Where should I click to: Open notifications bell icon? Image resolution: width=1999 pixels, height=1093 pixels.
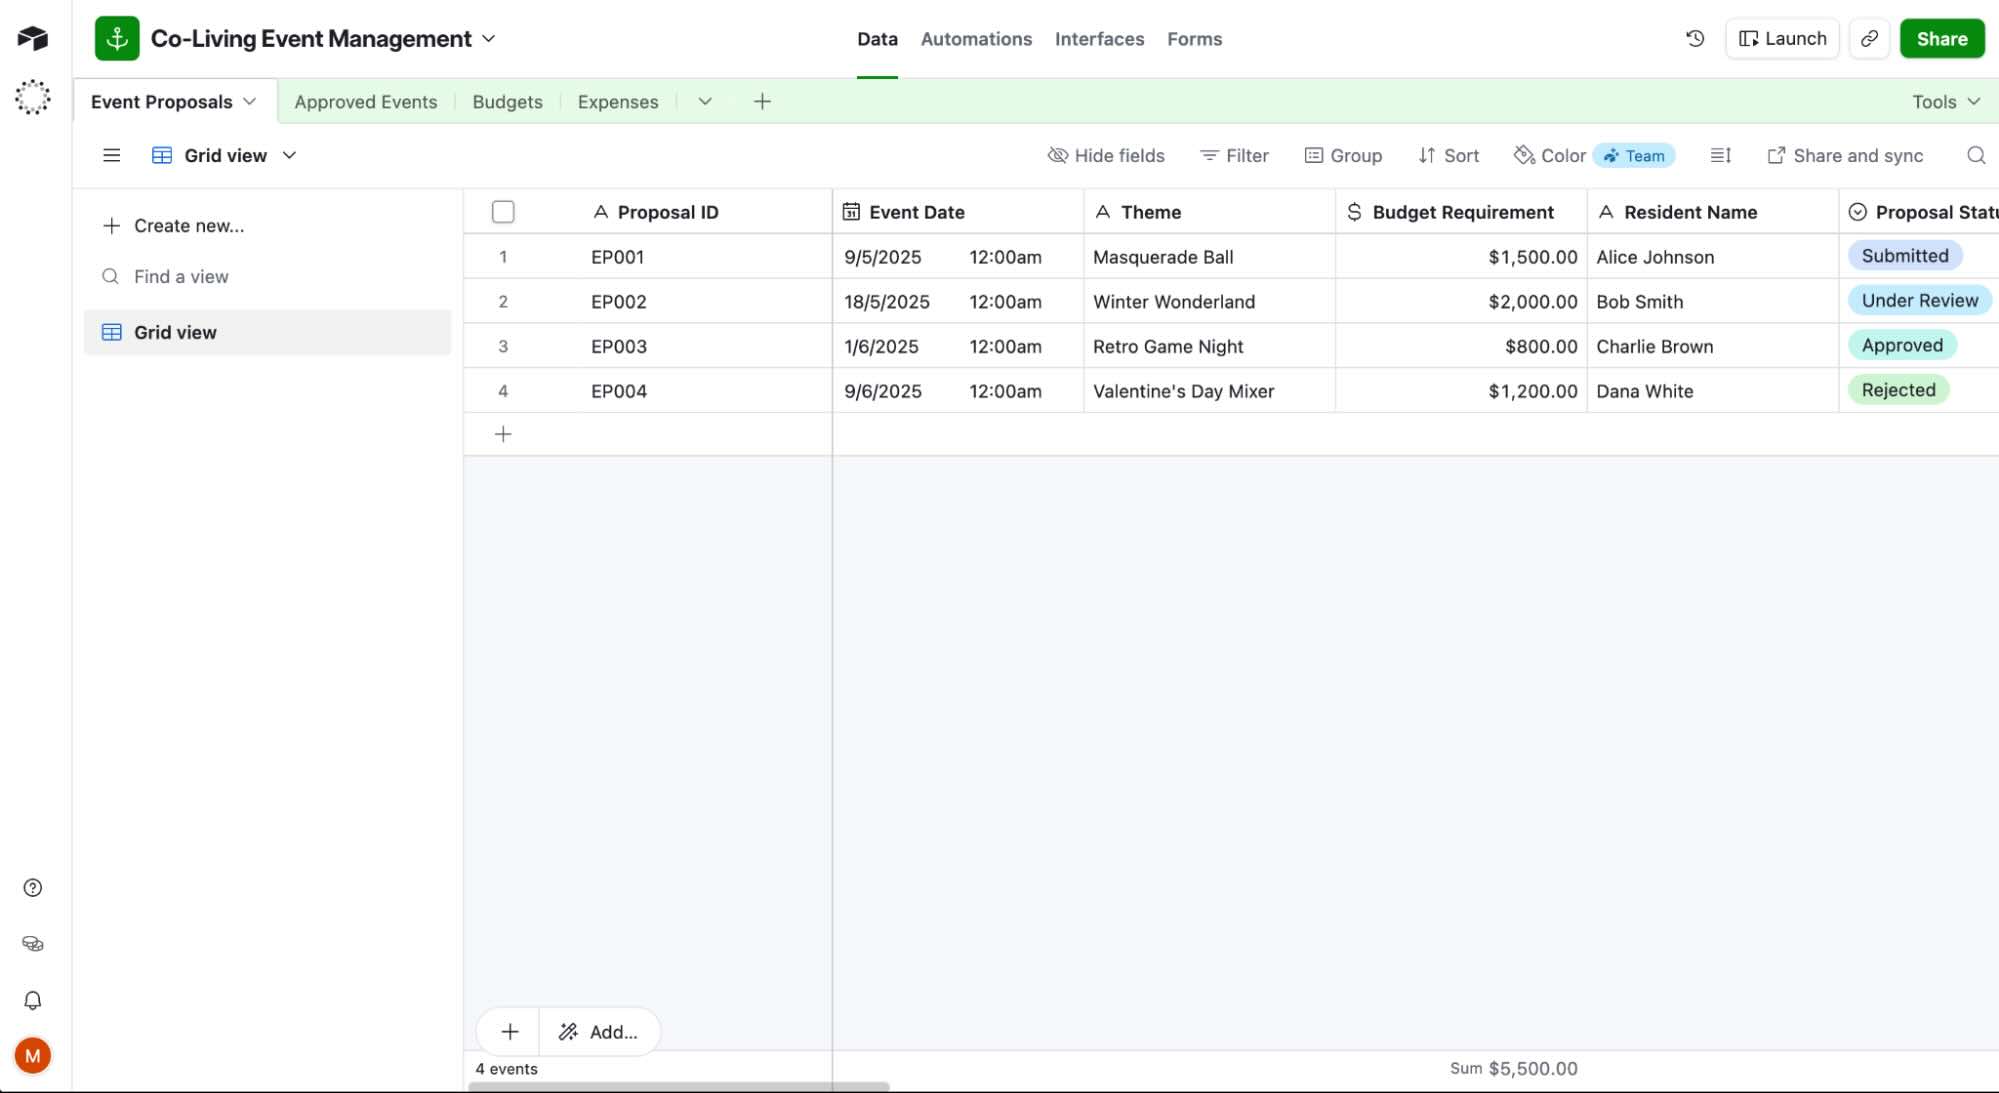click(x=33, y=1000)
